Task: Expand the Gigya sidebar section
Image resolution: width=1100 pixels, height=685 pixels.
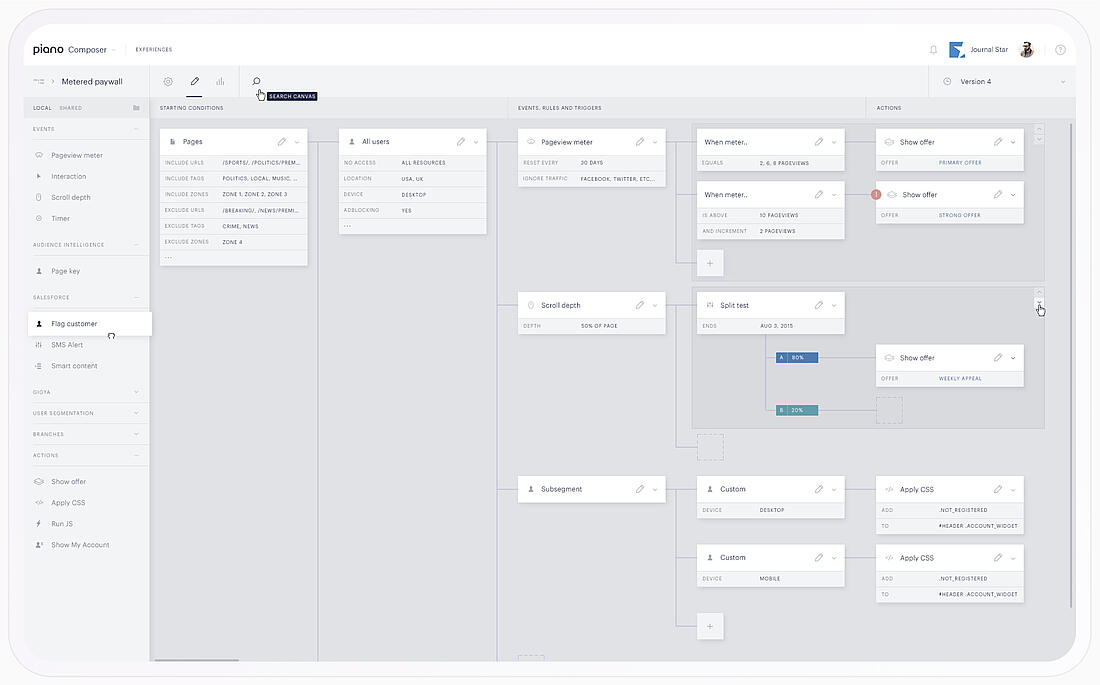Action: coord(136,392)
